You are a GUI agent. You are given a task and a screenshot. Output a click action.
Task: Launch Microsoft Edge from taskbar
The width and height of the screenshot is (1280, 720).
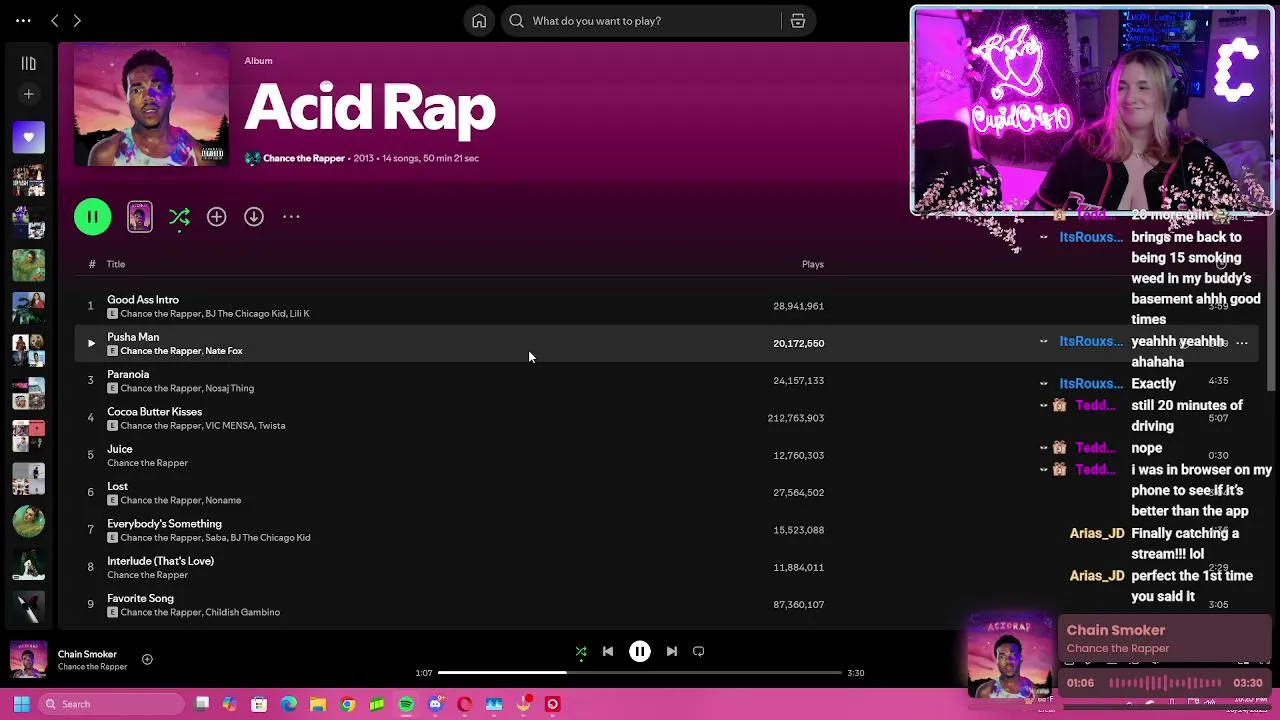point(289,704)
